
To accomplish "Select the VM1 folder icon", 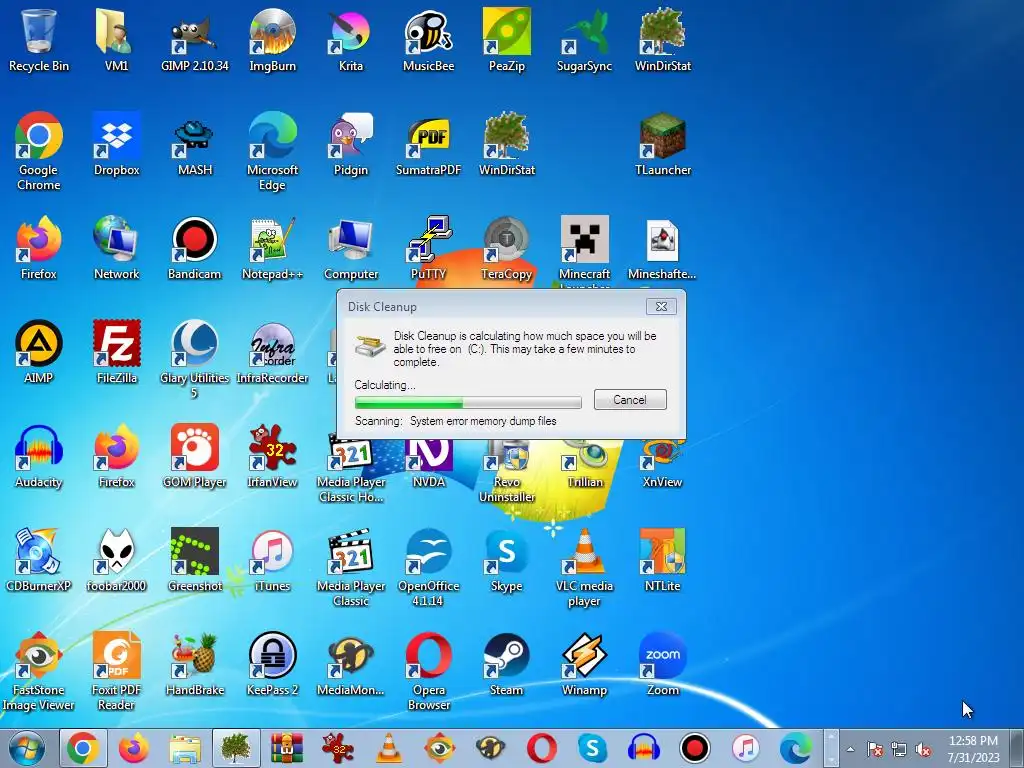I will click(x=116, y=40).
